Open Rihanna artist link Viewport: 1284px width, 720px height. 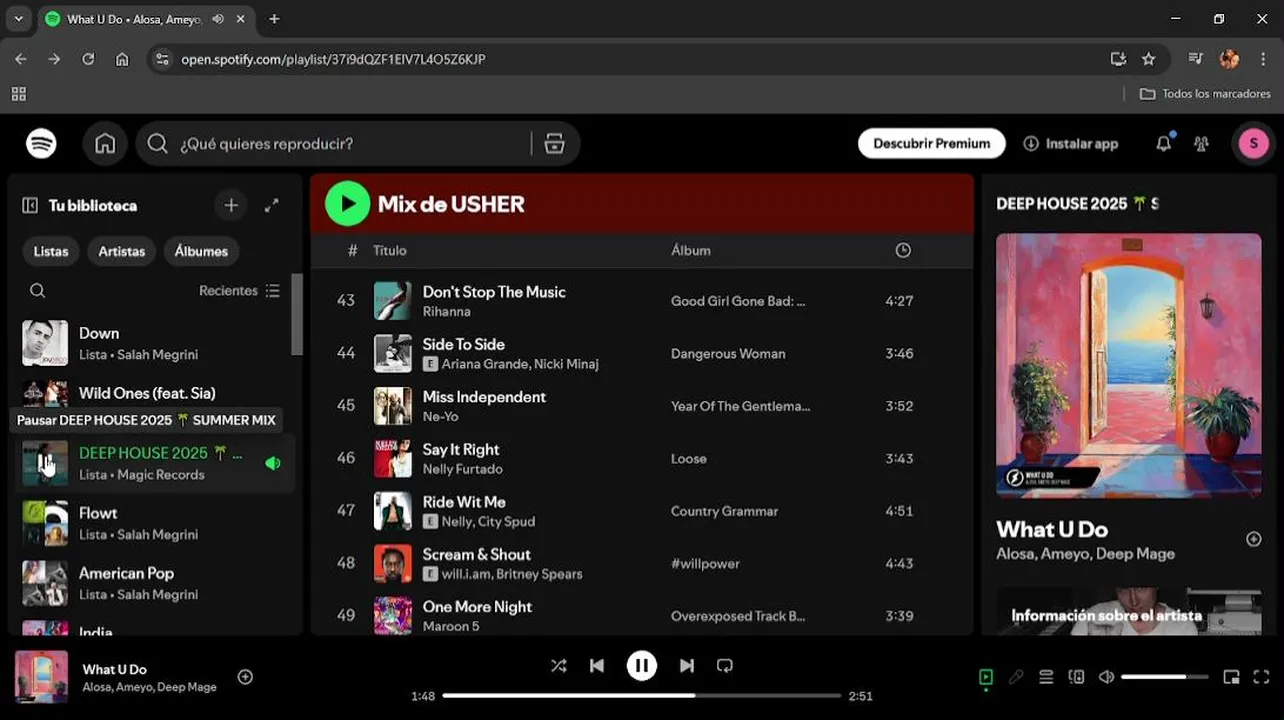[446, 312]
